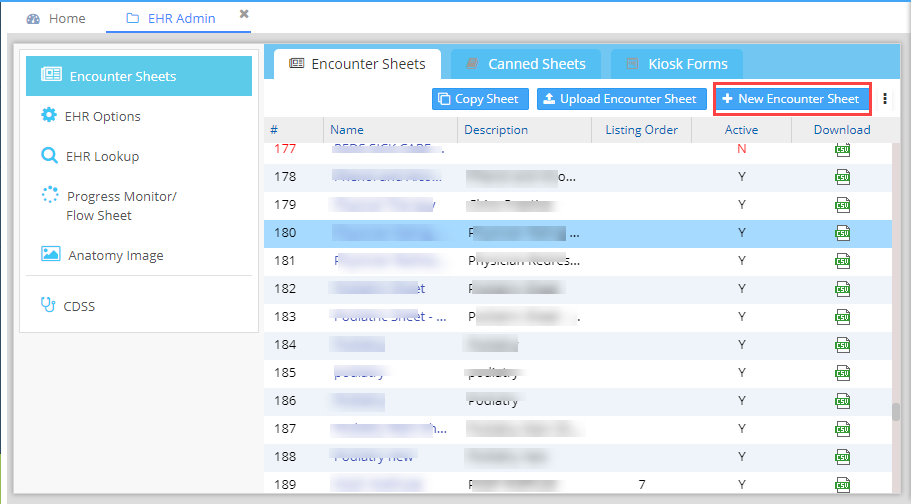This screenshot has width=911, height=504.
Task: Close the EHR Admin tab
Action: 244,14
